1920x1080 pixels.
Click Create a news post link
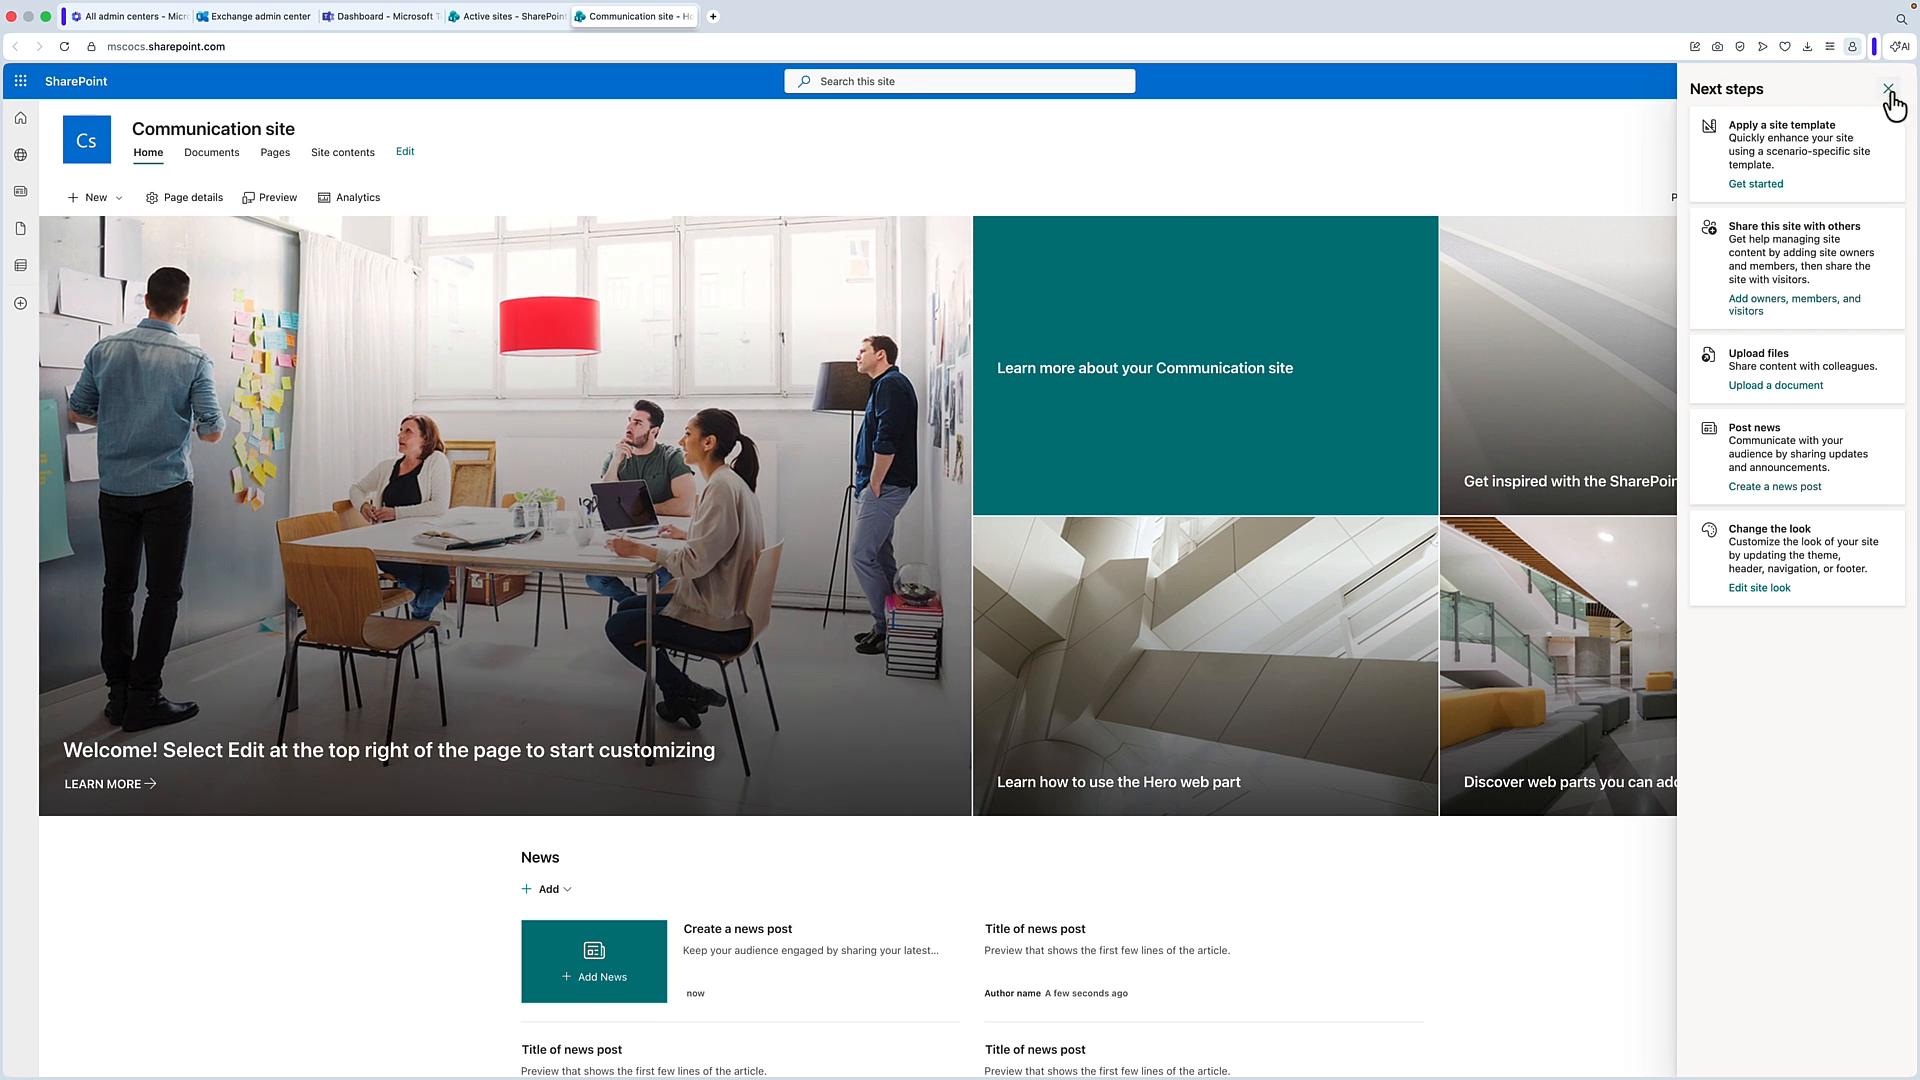point(1775,487)
